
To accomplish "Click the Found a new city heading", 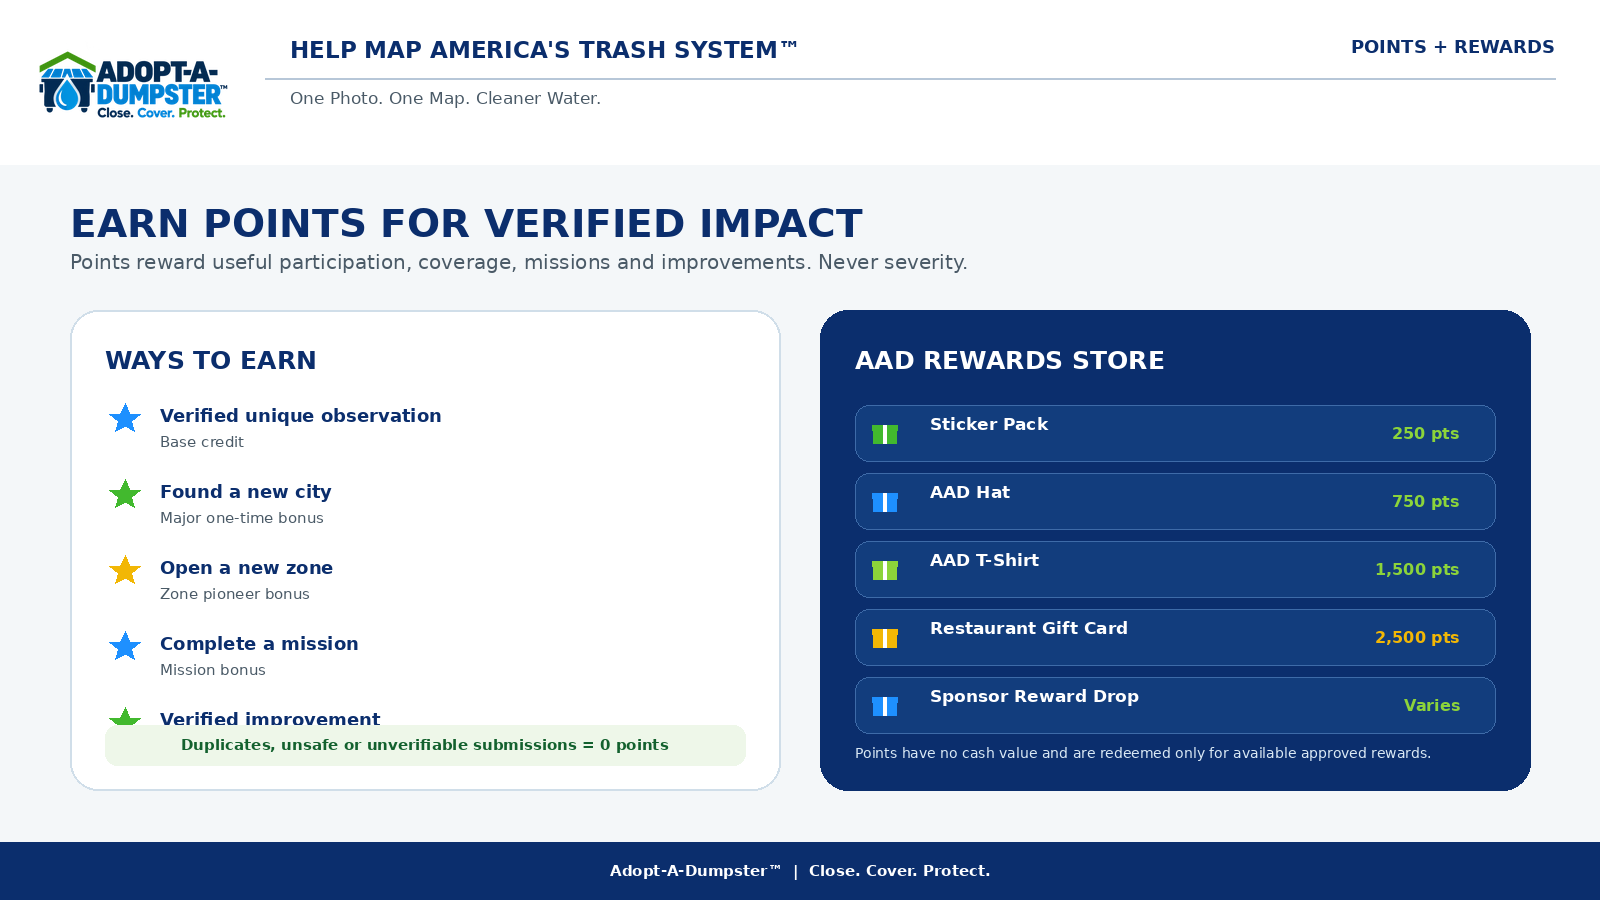I will tap(246, 491).
